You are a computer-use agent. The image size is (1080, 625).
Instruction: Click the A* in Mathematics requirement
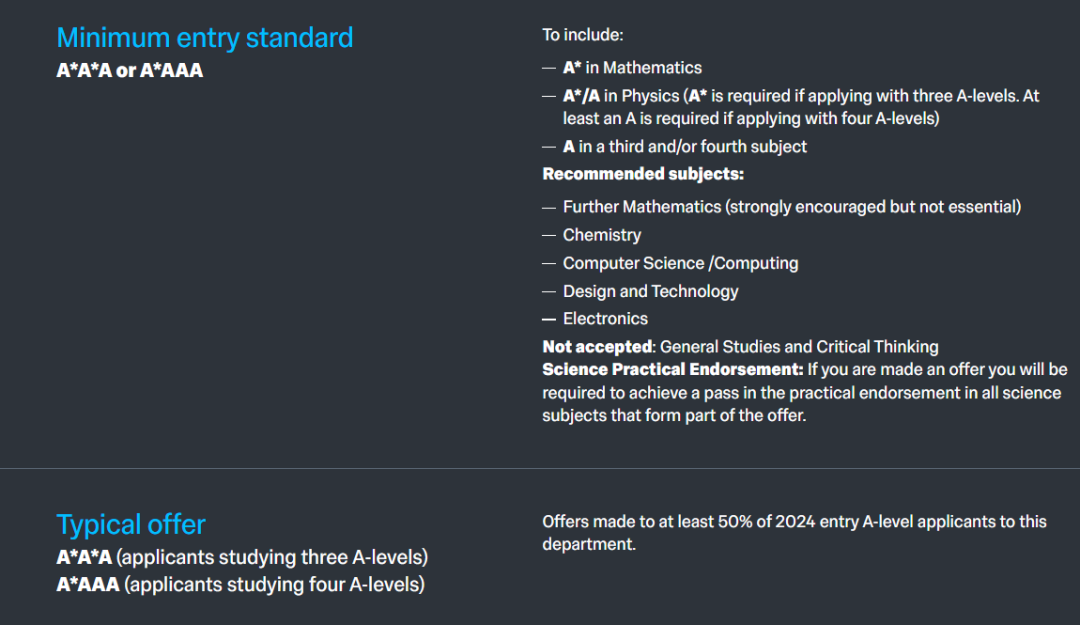[632, 68]
